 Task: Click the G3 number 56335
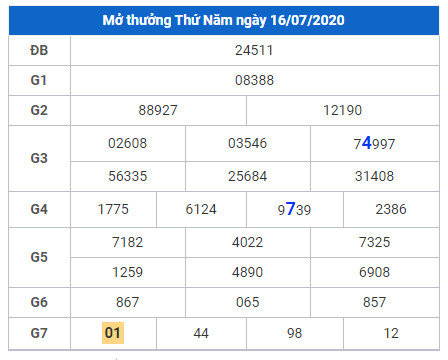pos(127,176)
